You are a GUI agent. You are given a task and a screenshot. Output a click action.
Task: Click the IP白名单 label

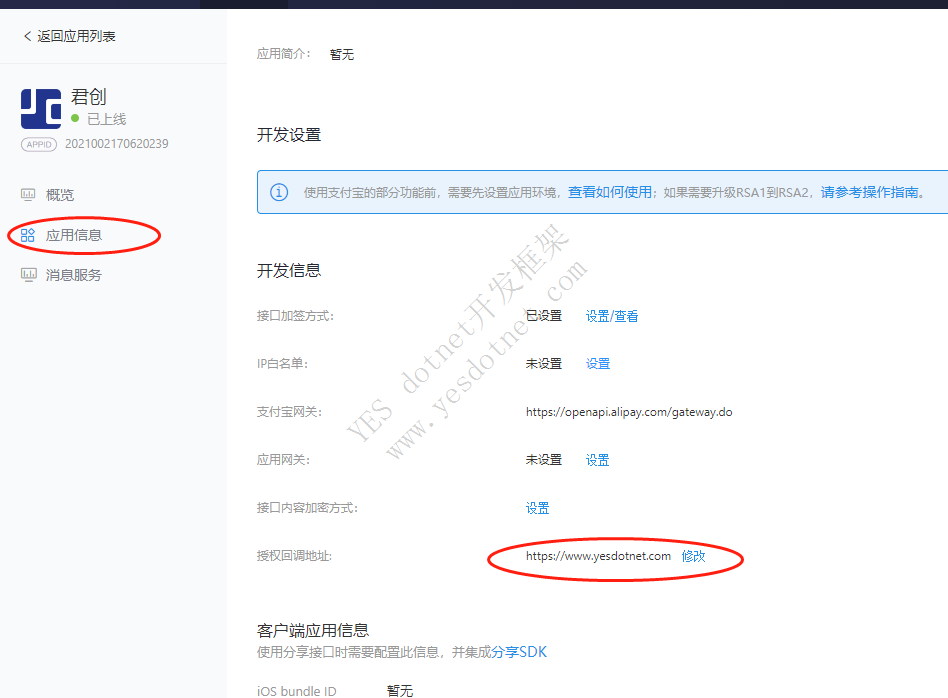[282, 364]
